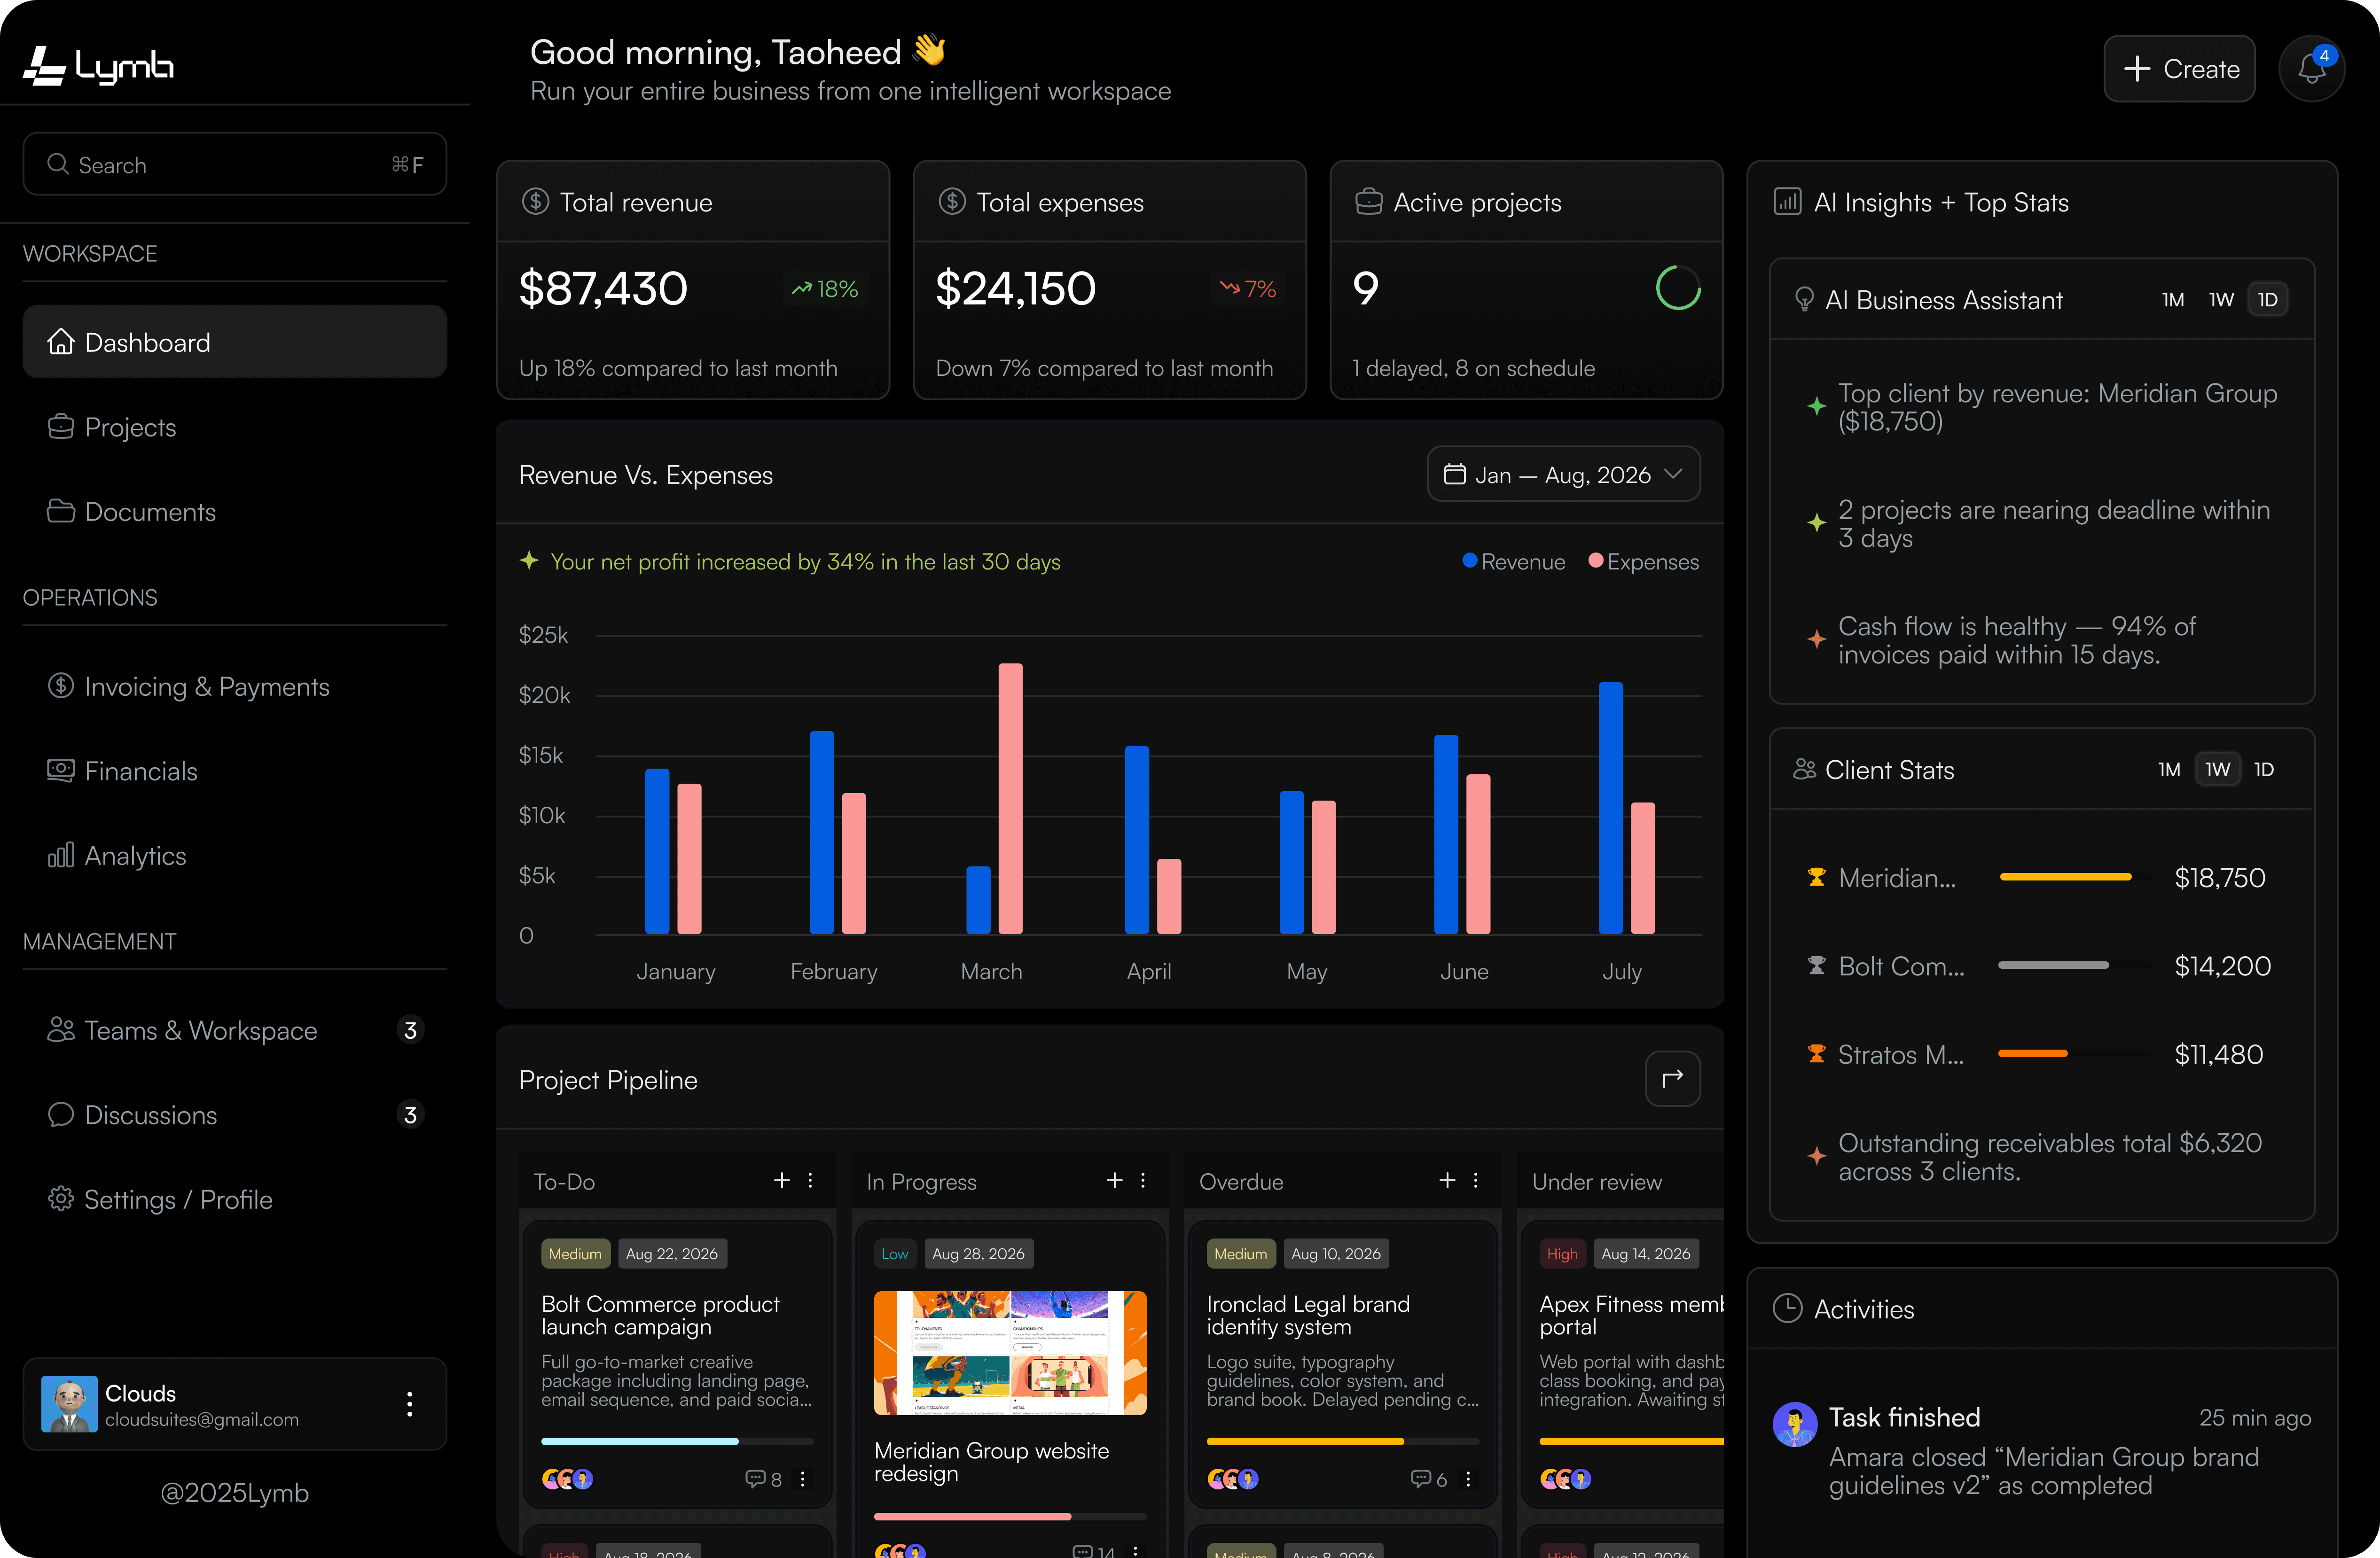This screenshot has width=2380, height=1558.
Task: Click Meridian revenue progress bar
Action: coord(2075,877)
